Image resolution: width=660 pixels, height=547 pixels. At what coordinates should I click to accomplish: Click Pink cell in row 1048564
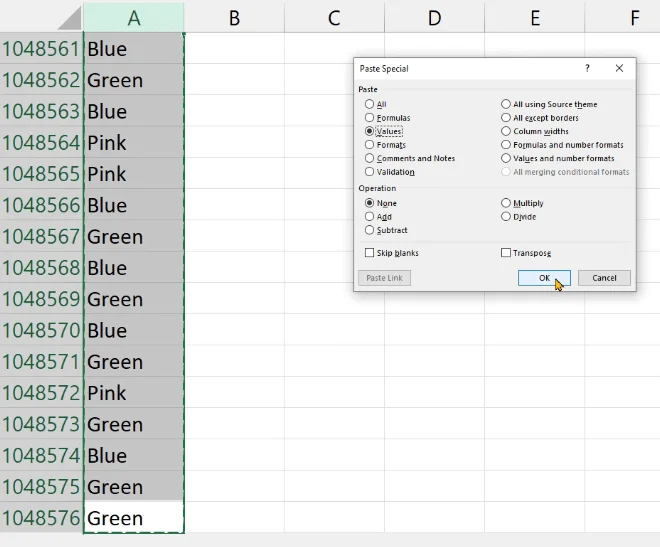coord(134,142)
